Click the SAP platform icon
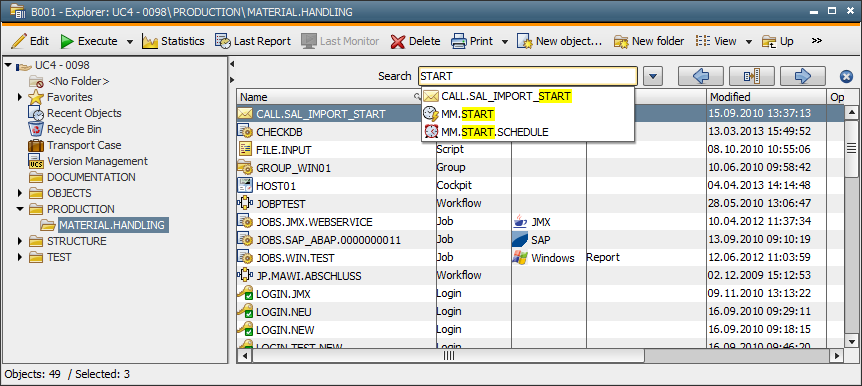Screen dimensions: 862x386 pos(520,240)
